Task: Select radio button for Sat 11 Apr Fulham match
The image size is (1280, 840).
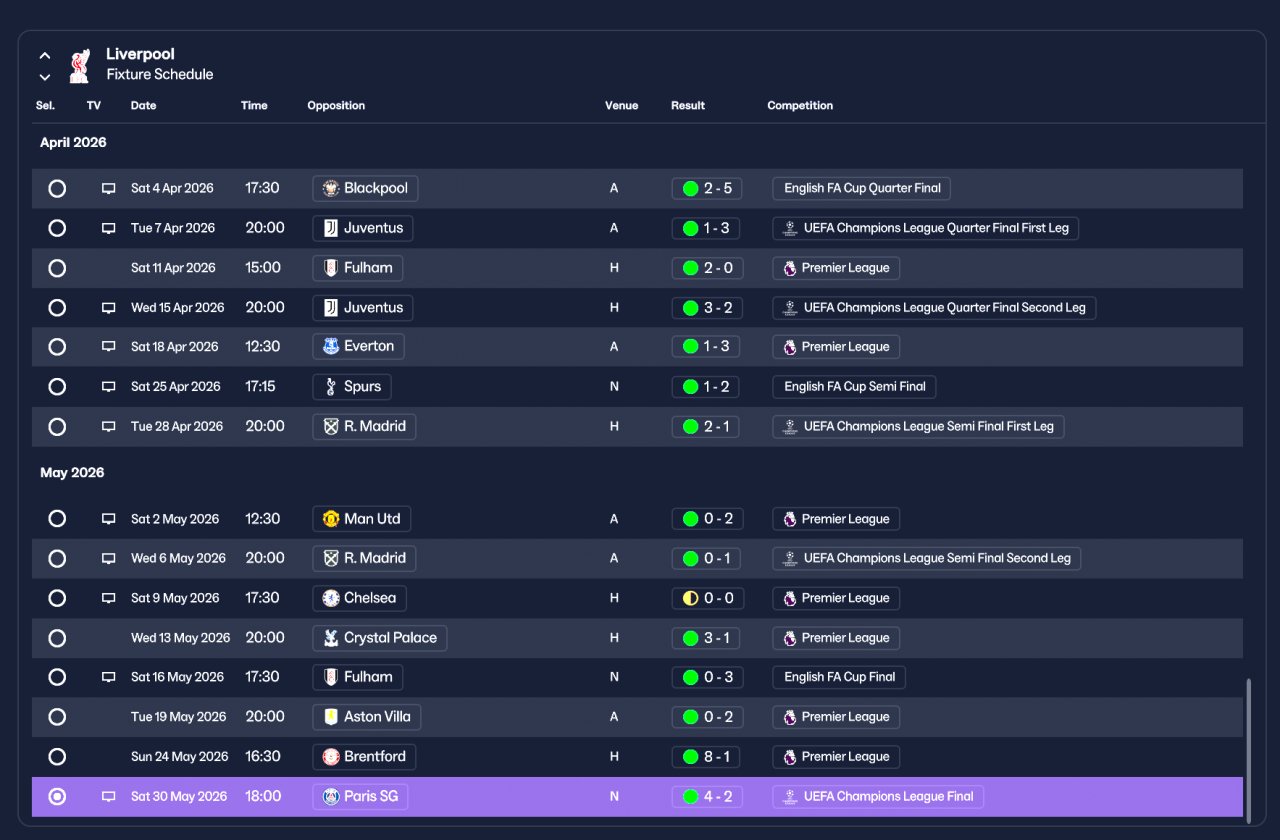Action: (57, 268)
